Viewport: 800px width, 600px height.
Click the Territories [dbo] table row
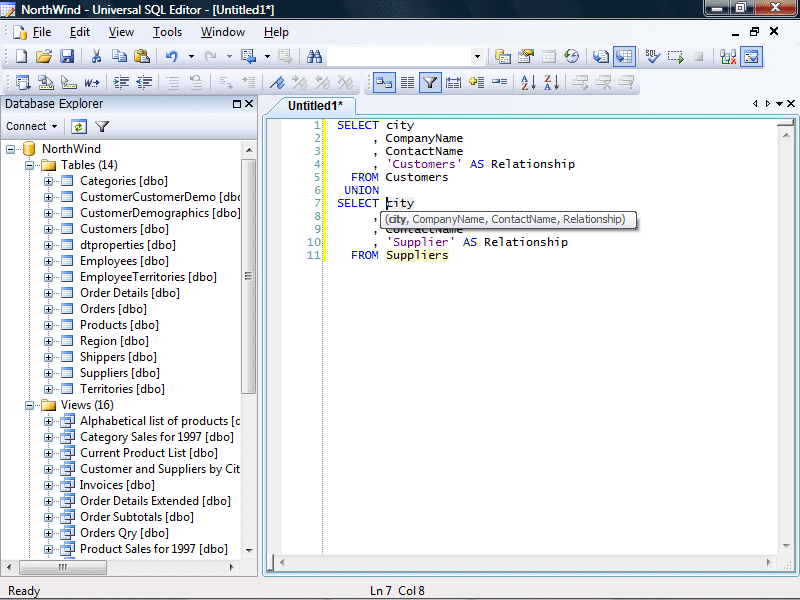tap(122, 389)
